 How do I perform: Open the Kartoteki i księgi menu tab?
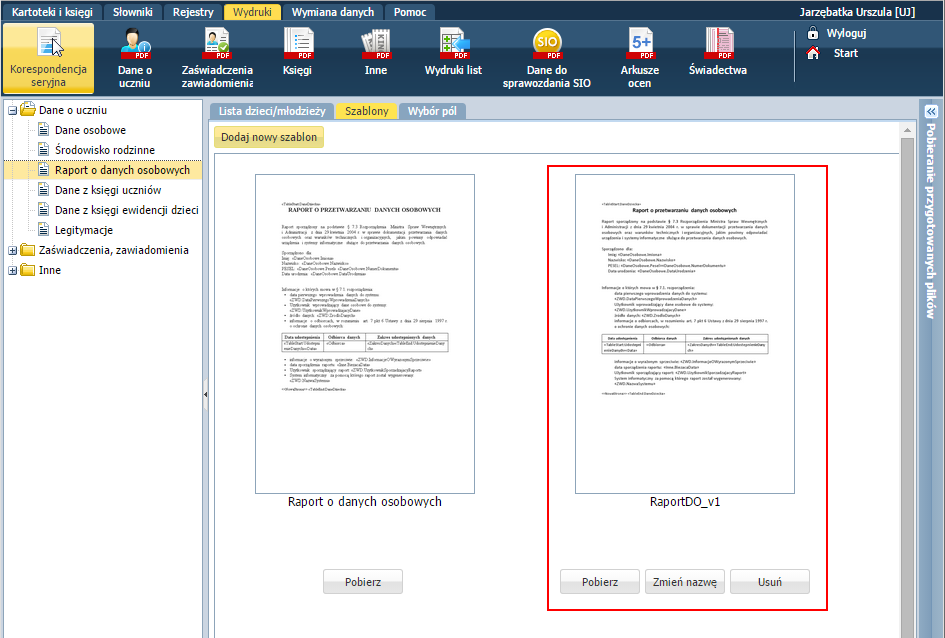[x=52, y=12]
